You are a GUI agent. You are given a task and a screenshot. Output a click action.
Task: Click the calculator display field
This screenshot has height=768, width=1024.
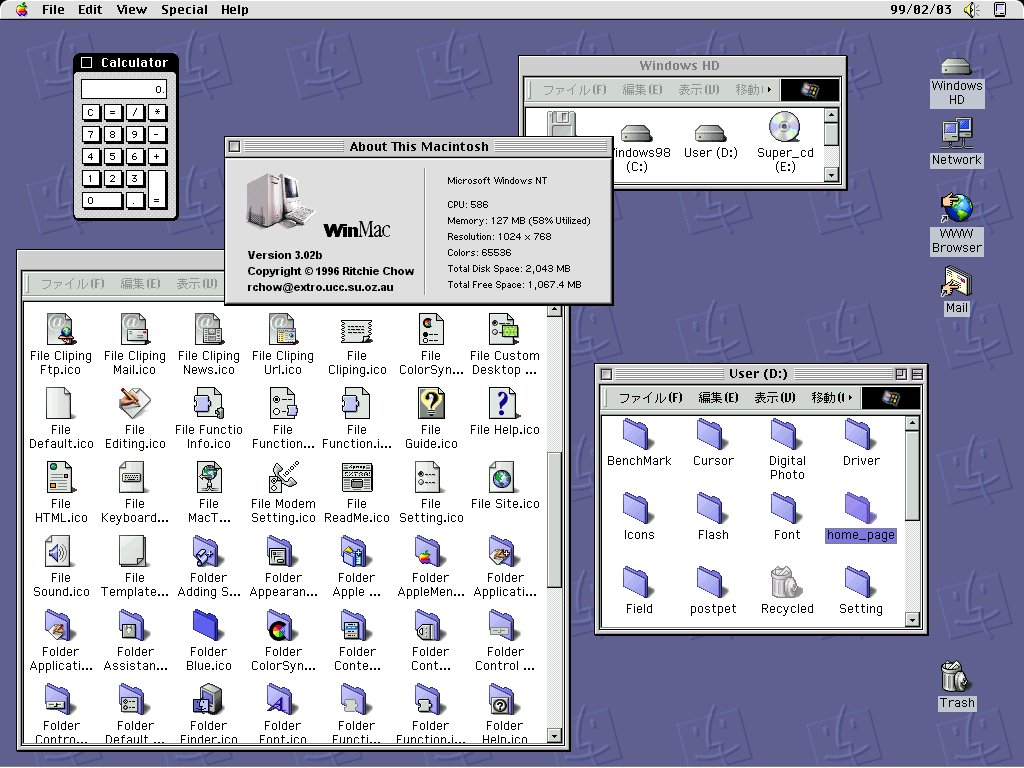coord(125,90)
